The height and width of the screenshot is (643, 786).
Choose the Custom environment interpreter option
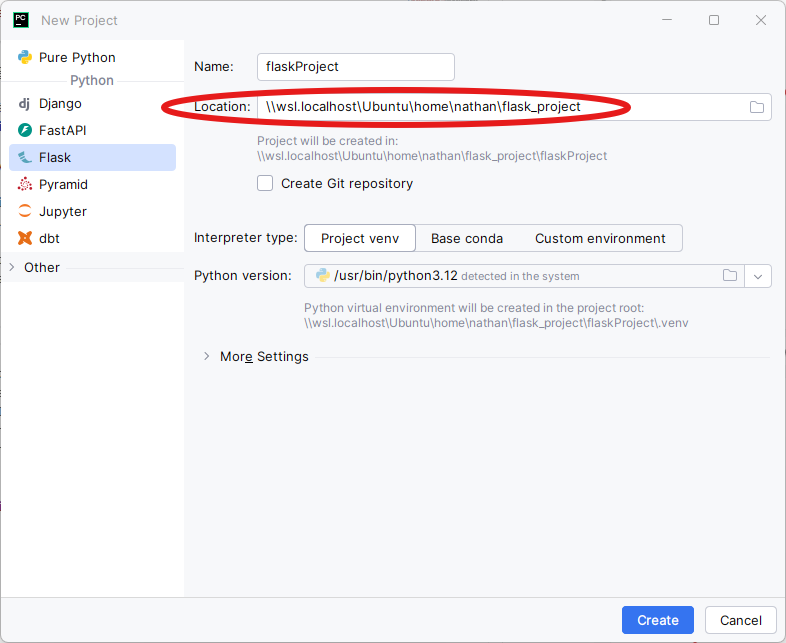(x=600, y=238)
